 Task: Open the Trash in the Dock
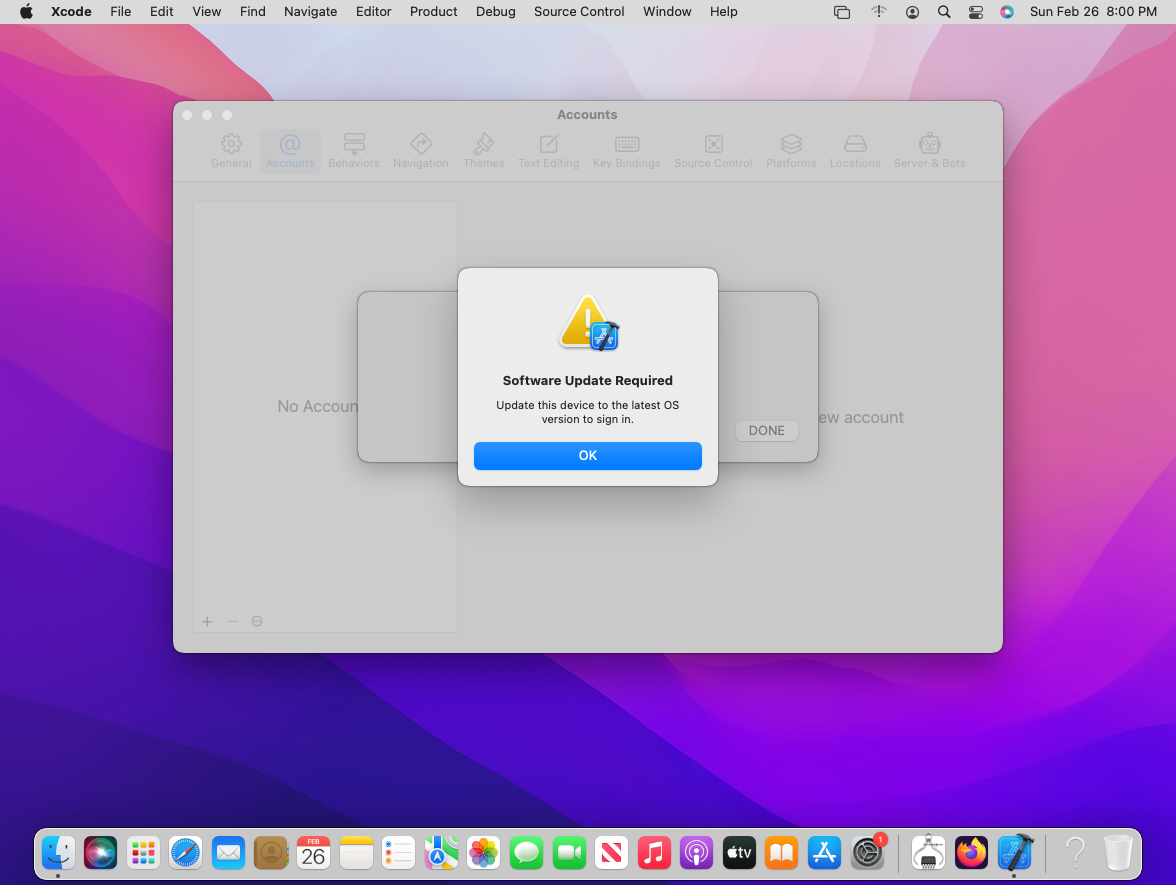click(x=1118, y=853)
